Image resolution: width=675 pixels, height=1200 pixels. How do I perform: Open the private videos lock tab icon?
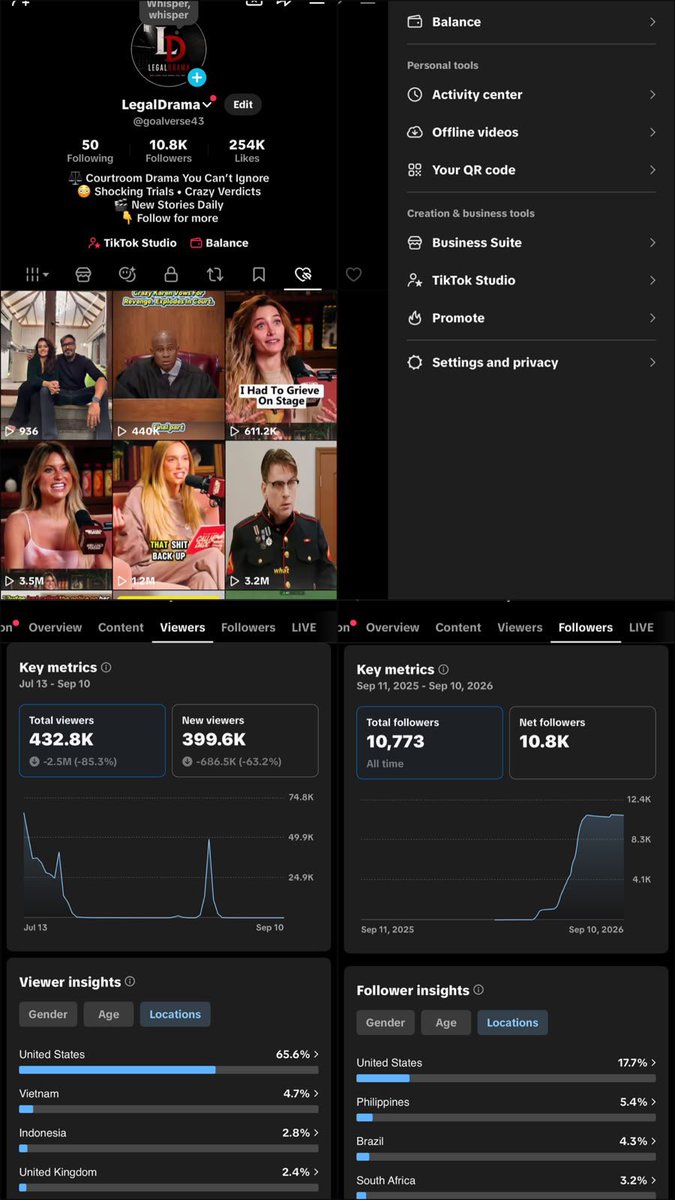[171, 274]
